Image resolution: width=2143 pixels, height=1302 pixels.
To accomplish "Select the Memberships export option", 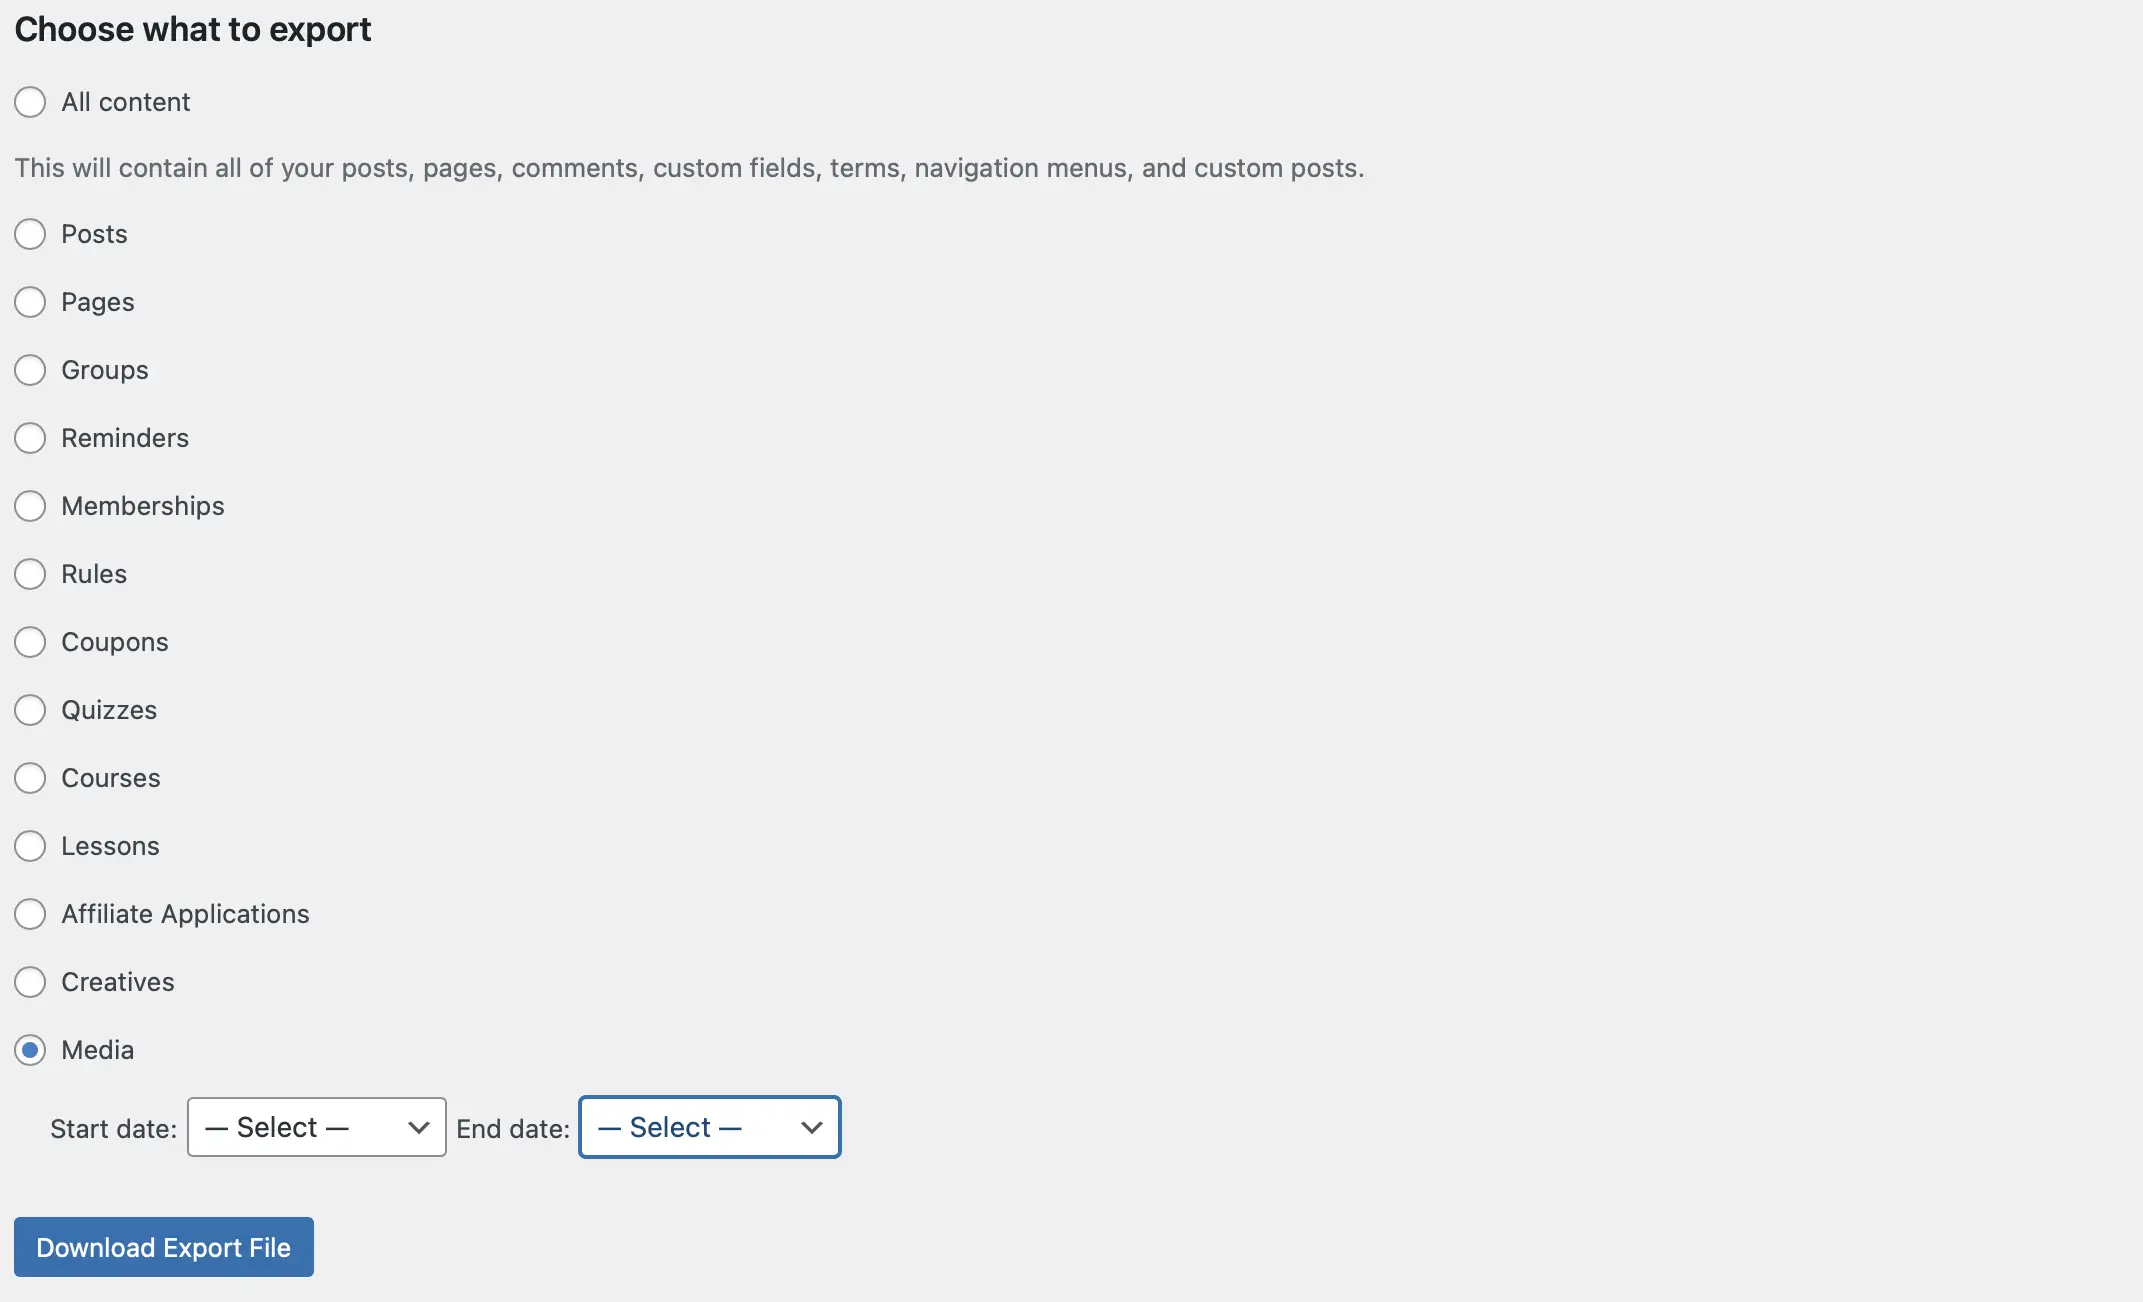I will (29, 505).
